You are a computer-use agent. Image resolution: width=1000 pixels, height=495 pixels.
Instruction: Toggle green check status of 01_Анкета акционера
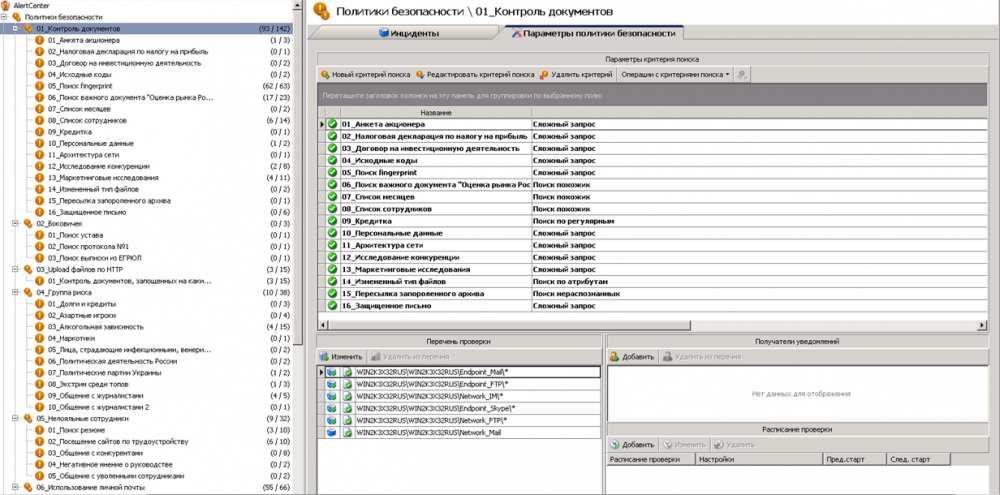pyautogui.click(x=333, y=124)
